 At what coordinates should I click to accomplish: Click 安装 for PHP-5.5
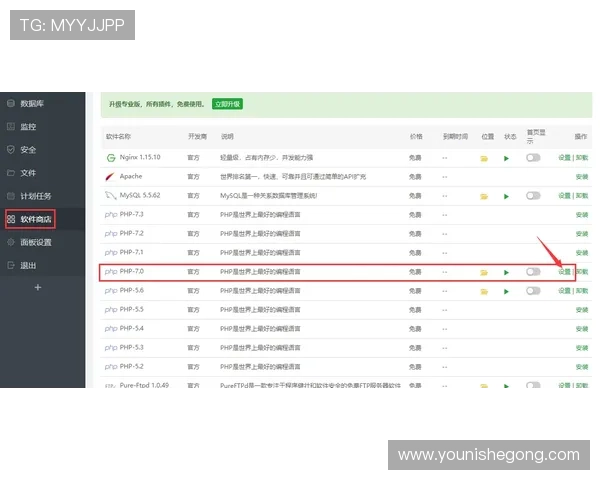point(582,310)
